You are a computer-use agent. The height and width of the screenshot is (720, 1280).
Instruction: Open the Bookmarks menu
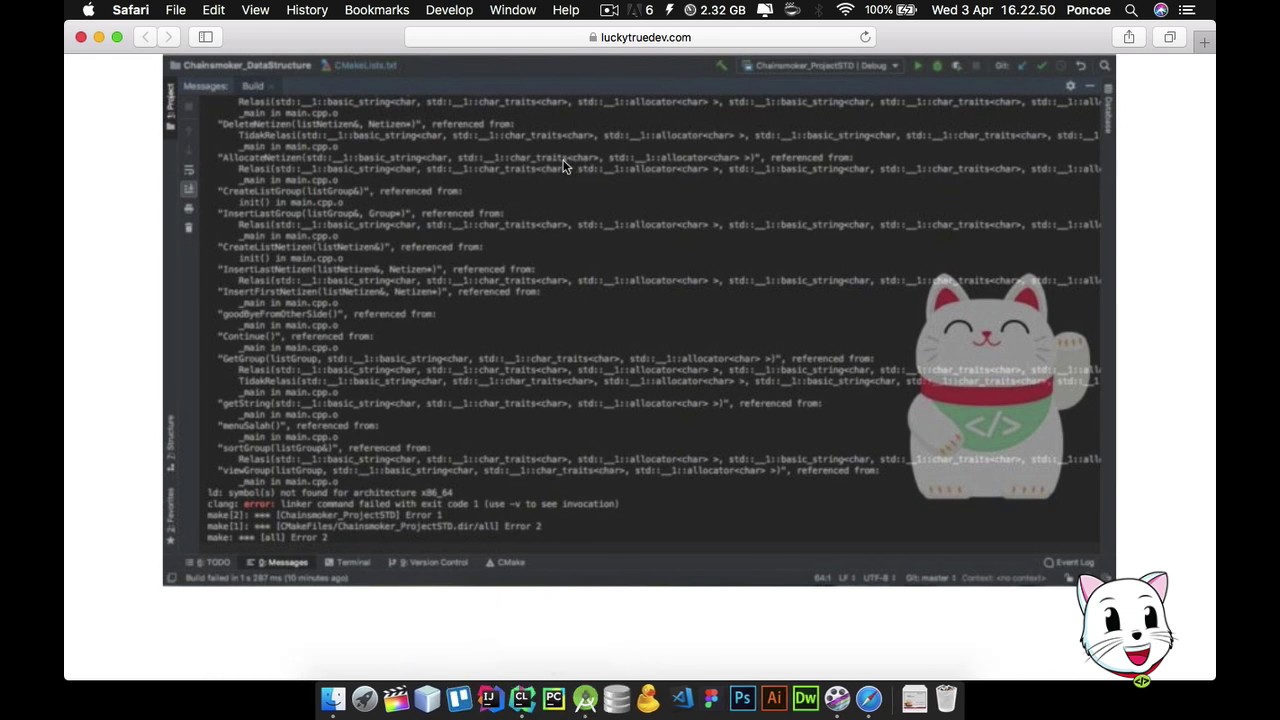pyautogui.click(x=377, y=10)
